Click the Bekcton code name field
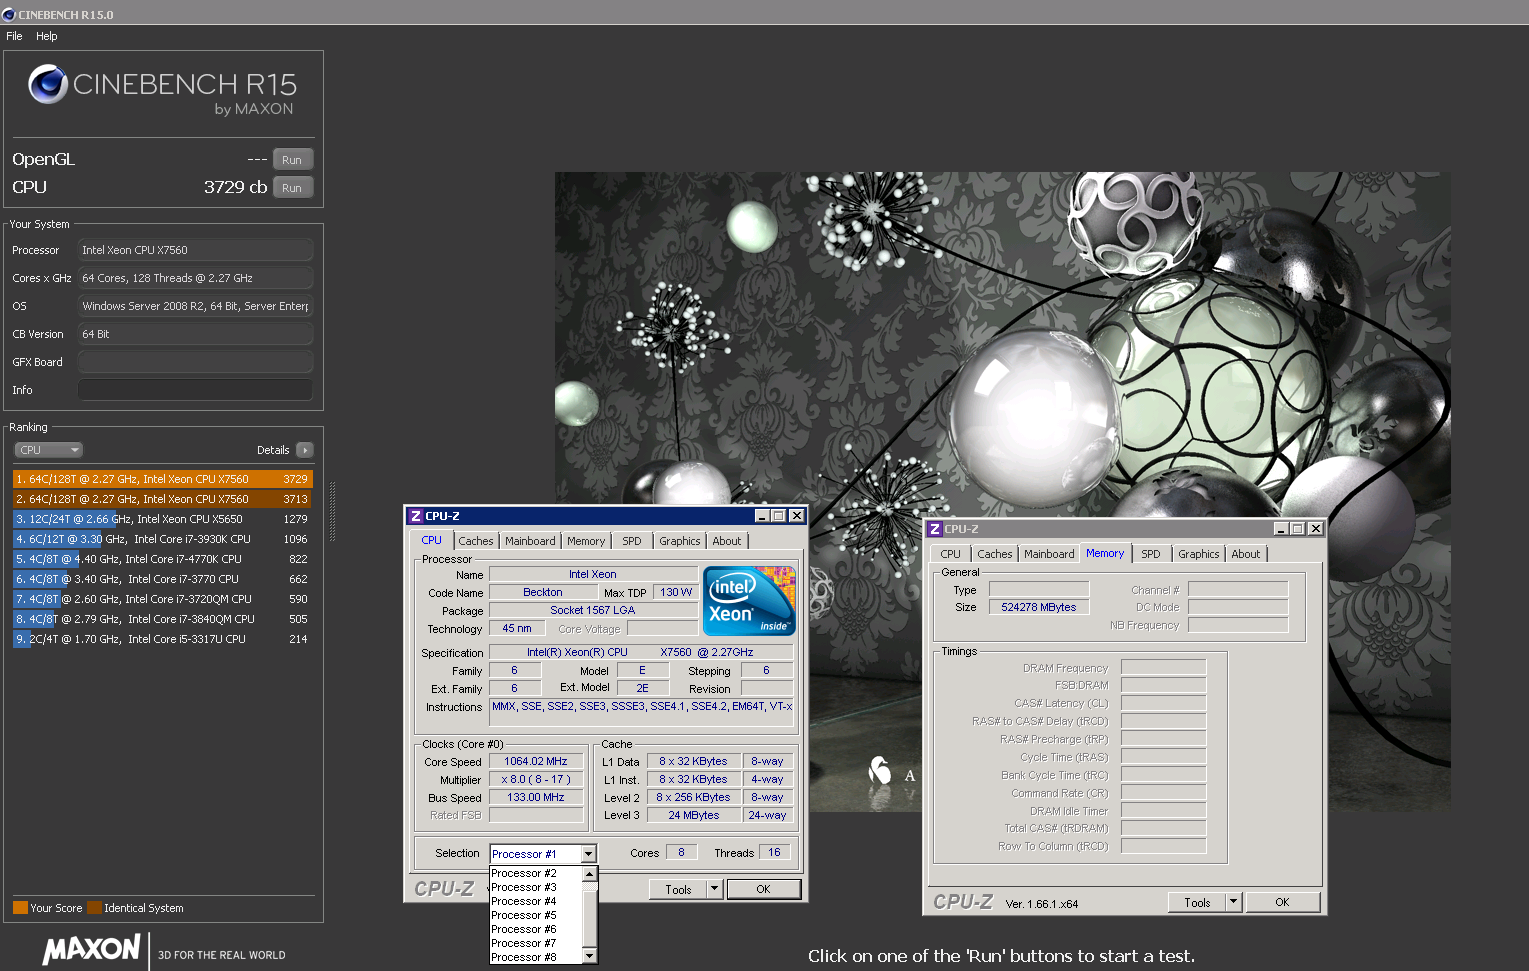Image resolution: width=1529 pixels, height=971 pixels. click(x=542, y=592)
